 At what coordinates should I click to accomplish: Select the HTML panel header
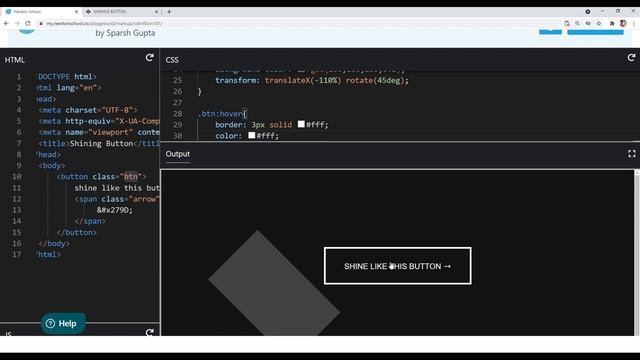click(x=15, y=60)
